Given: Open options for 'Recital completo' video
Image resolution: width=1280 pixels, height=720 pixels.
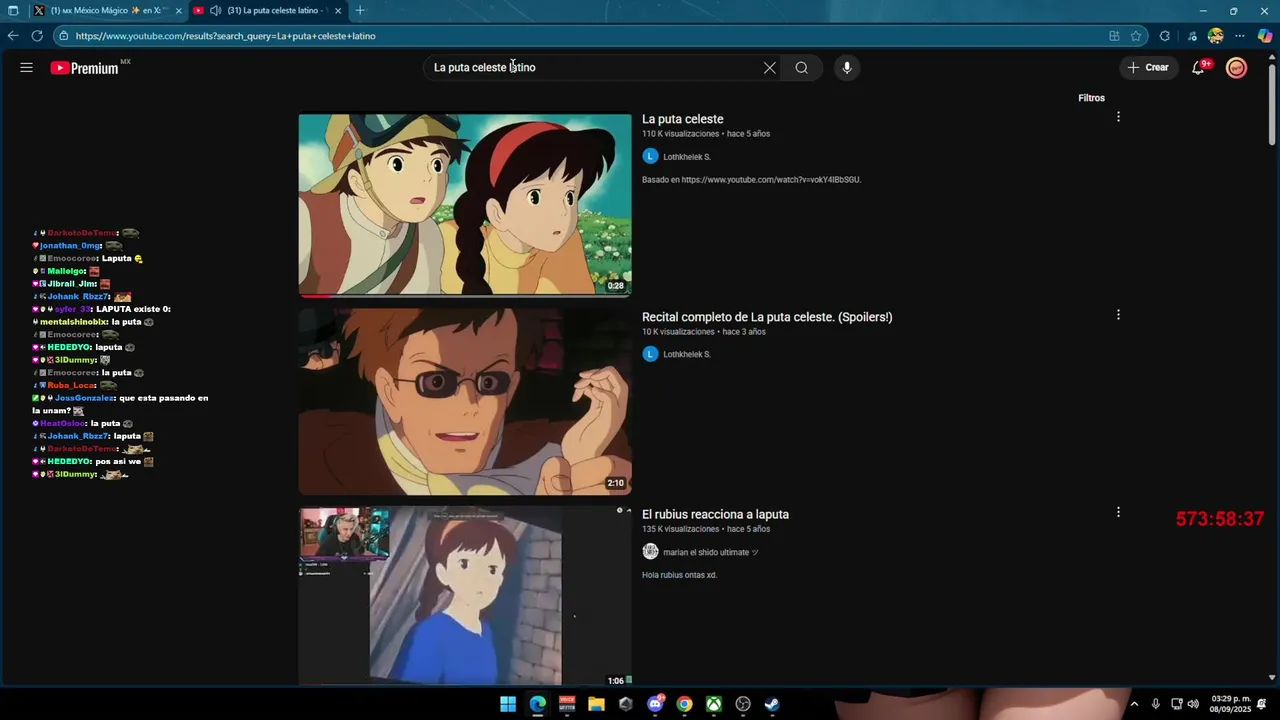Looking at the screenshot, I should 1118,315.
